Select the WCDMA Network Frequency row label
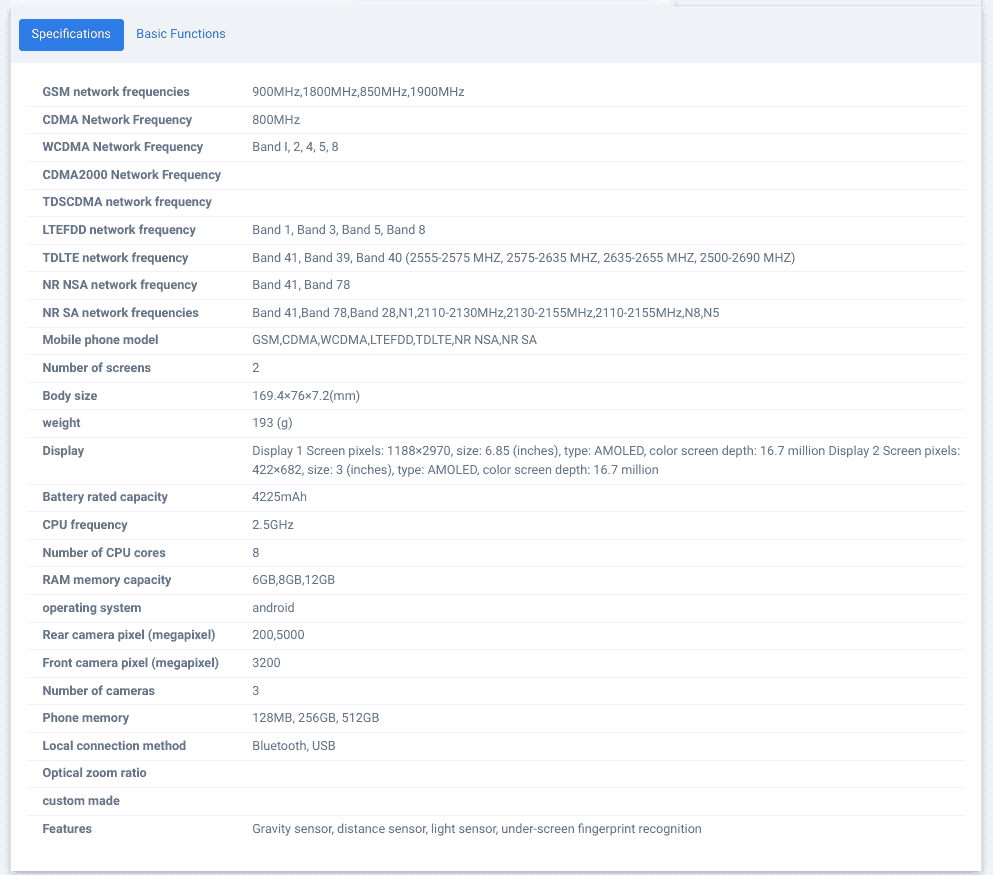This screenshot has width=993, height=875. coord(123,147)
